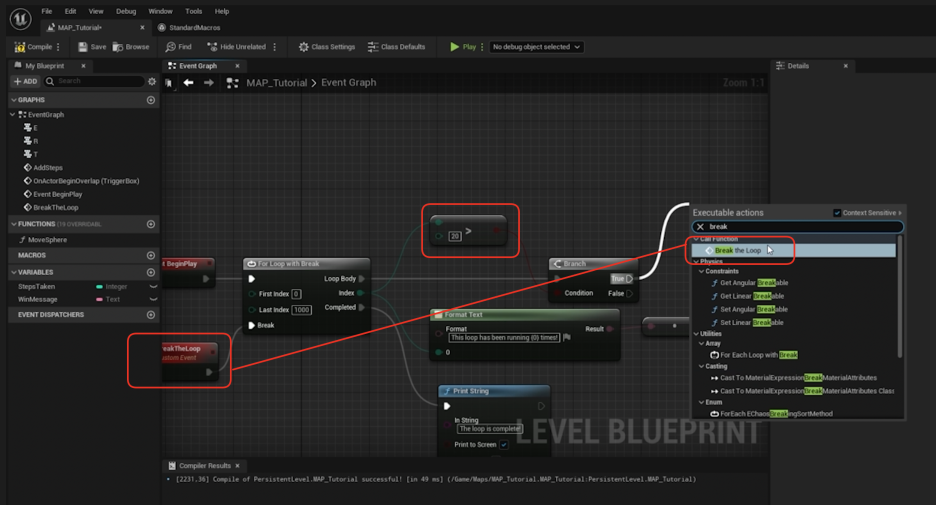Collapse the EventGraph tree item

click(13, 115)
